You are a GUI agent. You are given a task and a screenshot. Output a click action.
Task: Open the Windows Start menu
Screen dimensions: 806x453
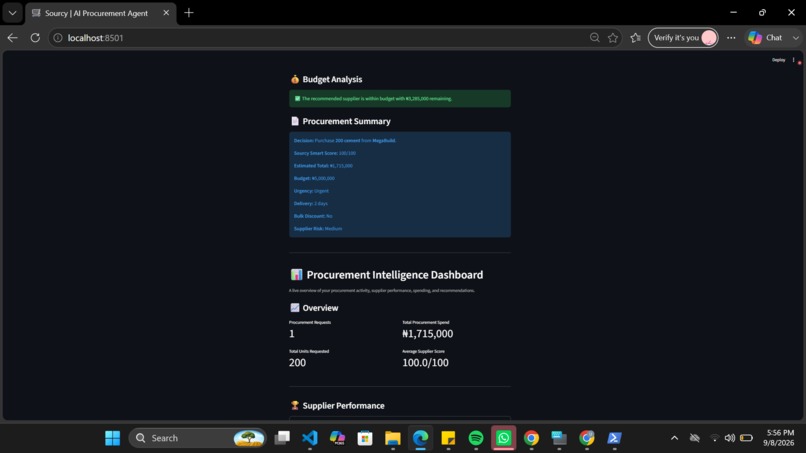[x=113, y=438]
